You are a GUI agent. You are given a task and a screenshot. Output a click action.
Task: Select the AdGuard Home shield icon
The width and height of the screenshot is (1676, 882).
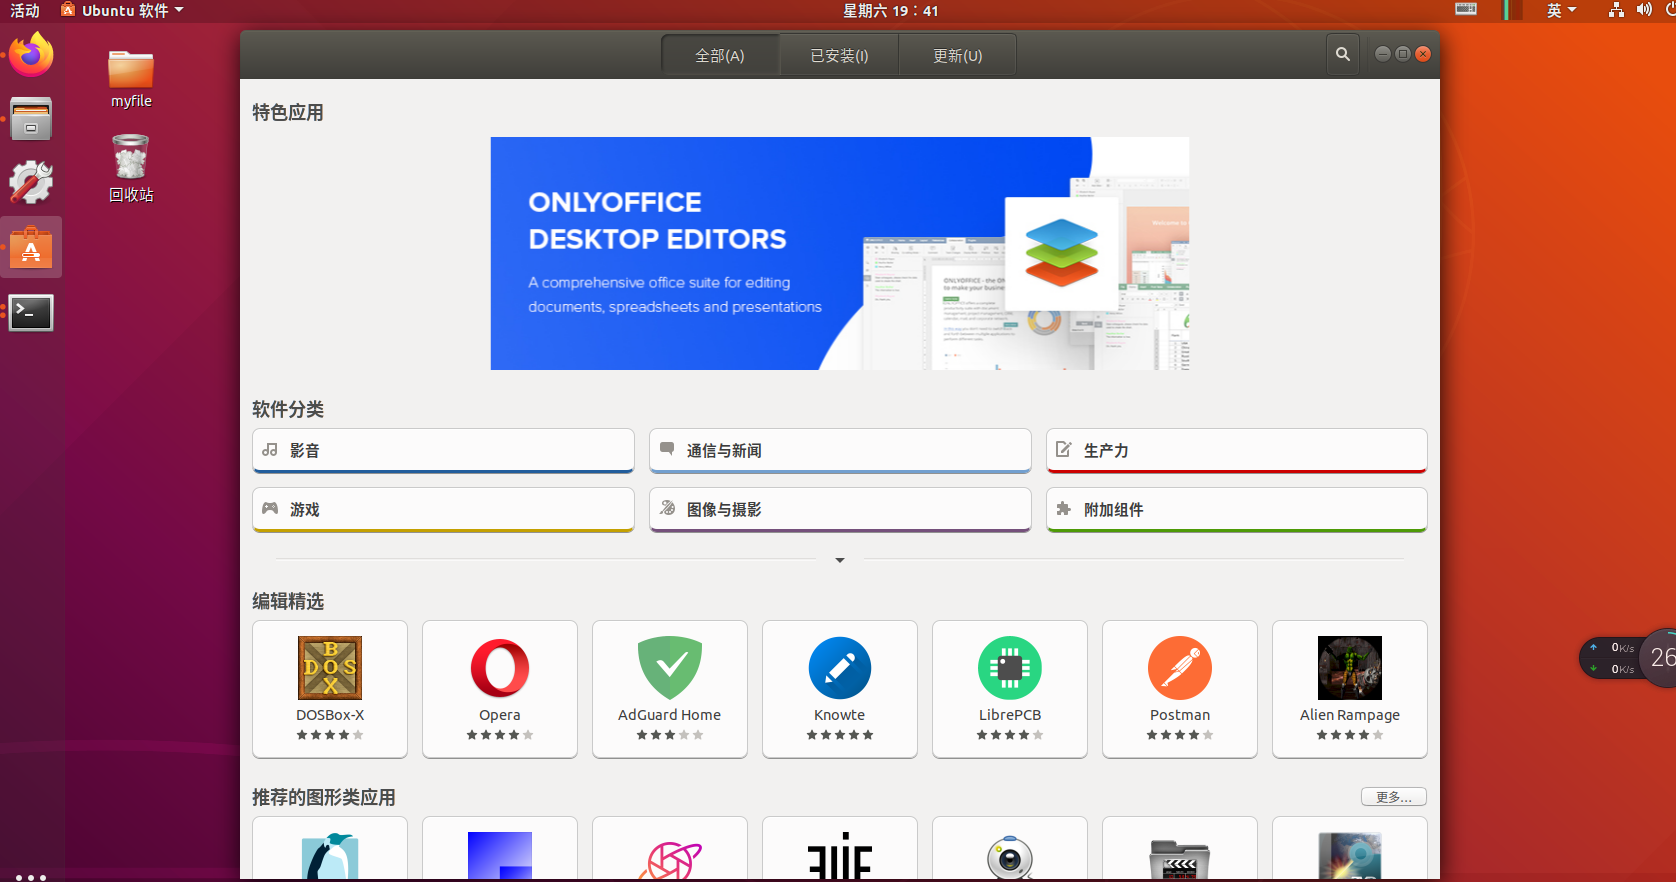[x=670, y=668]
